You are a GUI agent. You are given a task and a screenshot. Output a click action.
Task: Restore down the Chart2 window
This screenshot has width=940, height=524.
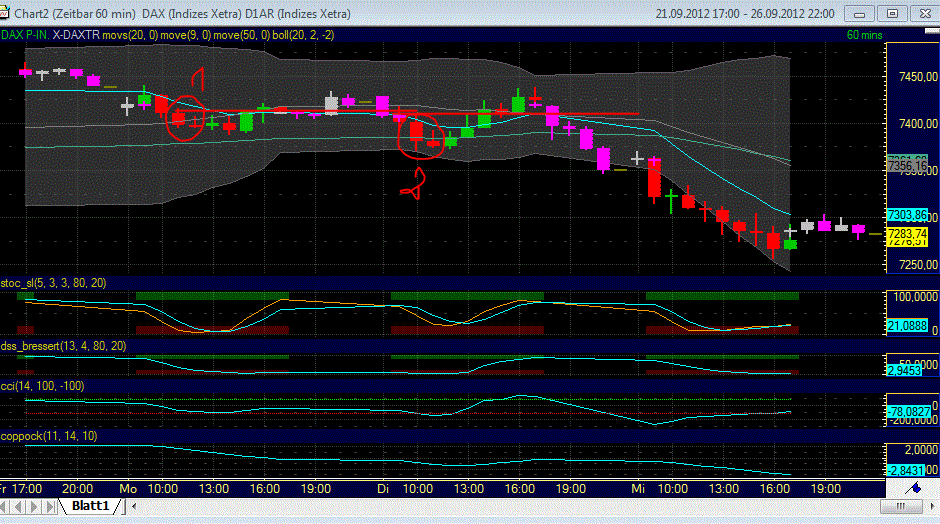pos(892,13)
